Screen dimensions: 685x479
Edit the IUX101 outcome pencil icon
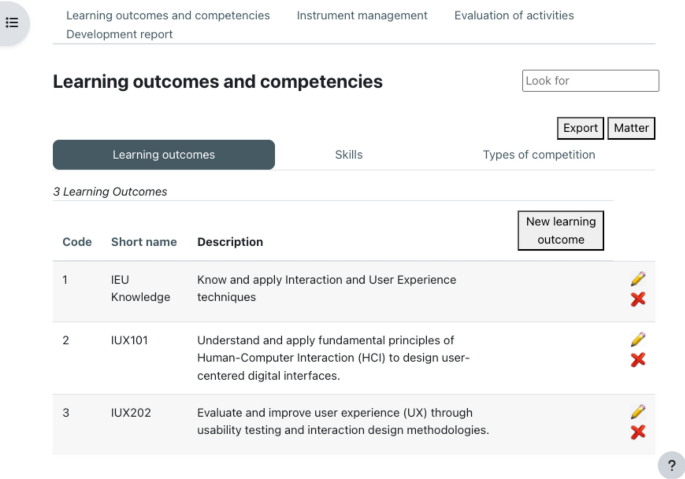(x=638, y=340)
